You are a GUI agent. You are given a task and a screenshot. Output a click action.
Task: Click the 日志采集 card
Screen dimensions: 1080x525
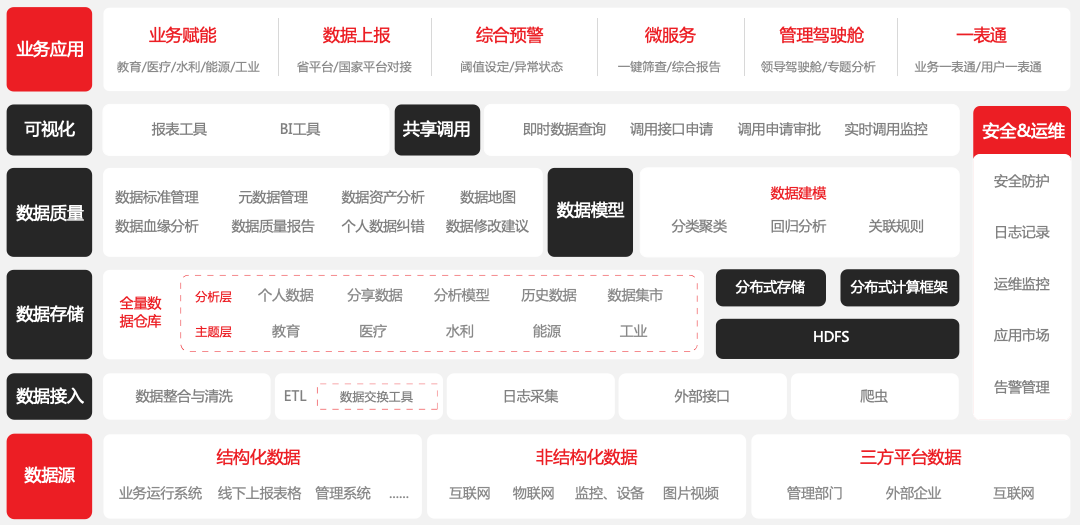tap(530, 396)
